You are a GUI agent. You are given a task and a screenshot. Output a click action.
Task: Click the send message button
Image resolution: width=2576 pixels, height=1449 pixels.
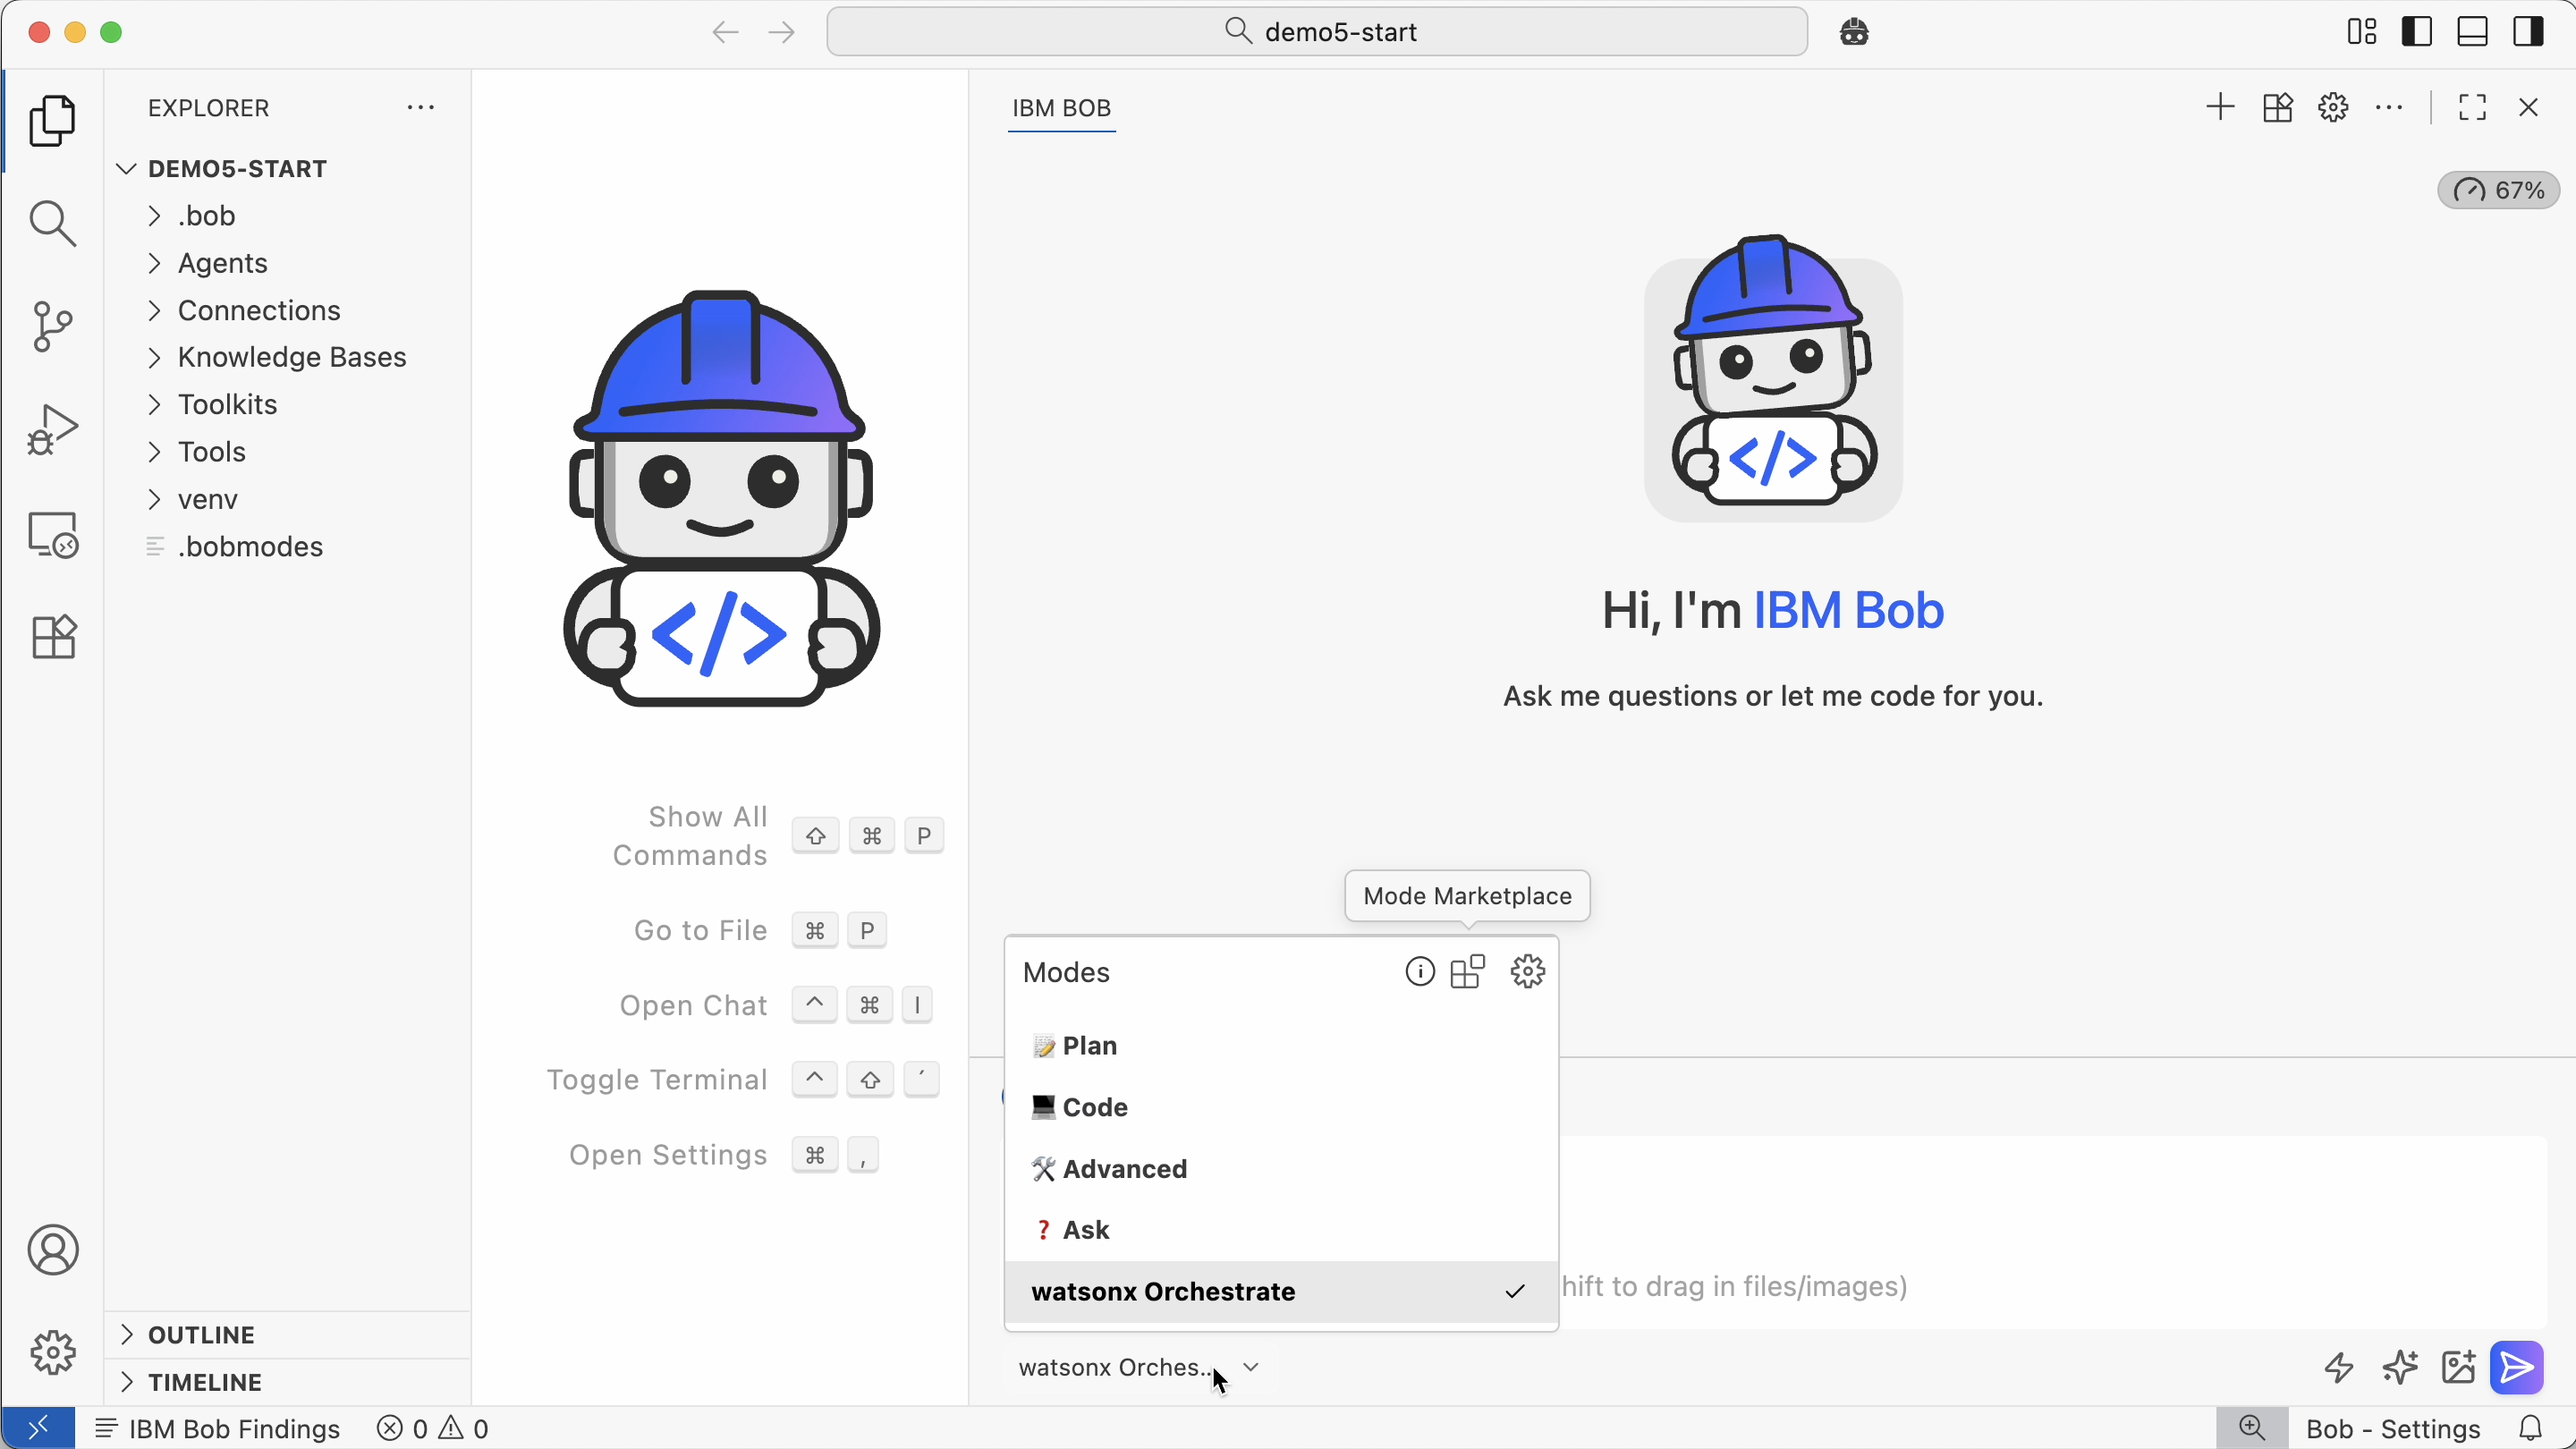pos(2517,1367)
